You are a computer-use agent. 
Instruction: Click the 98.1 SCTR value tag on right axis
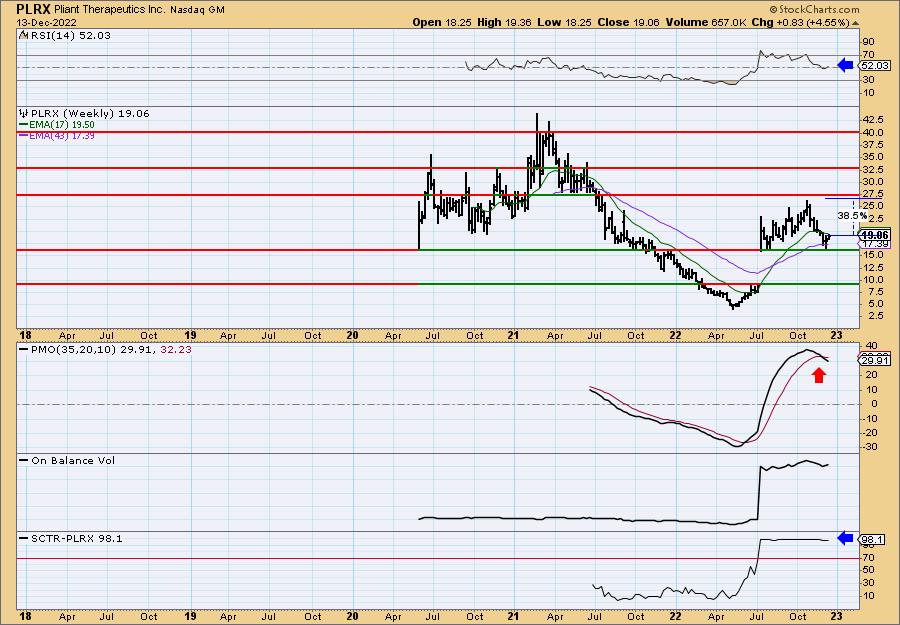coord(872,540)
